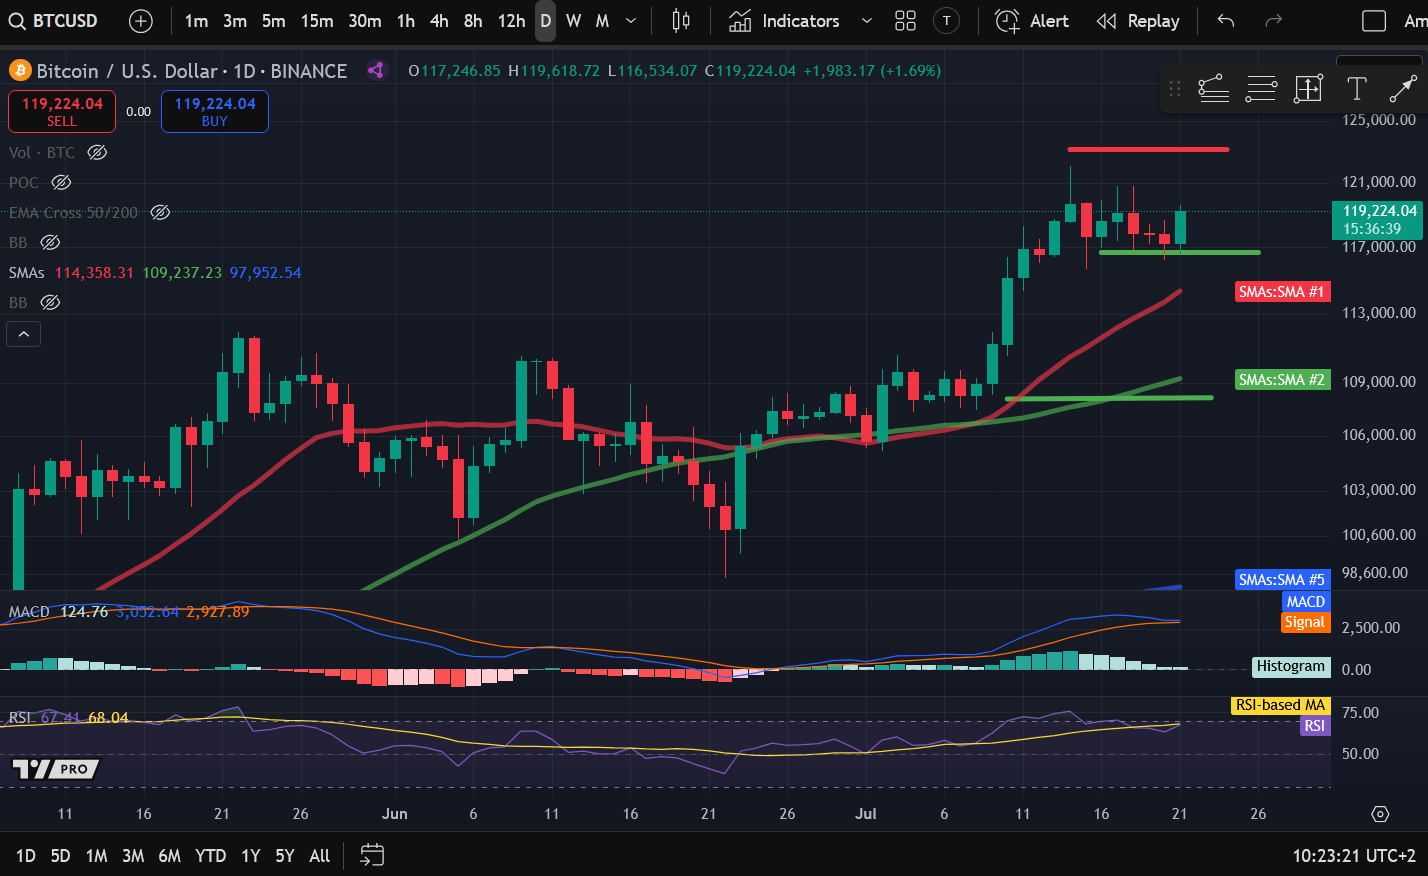The image size is (1428, 876).
Task: Grab the drawing toolbar drag handle
Action: 1175,89
